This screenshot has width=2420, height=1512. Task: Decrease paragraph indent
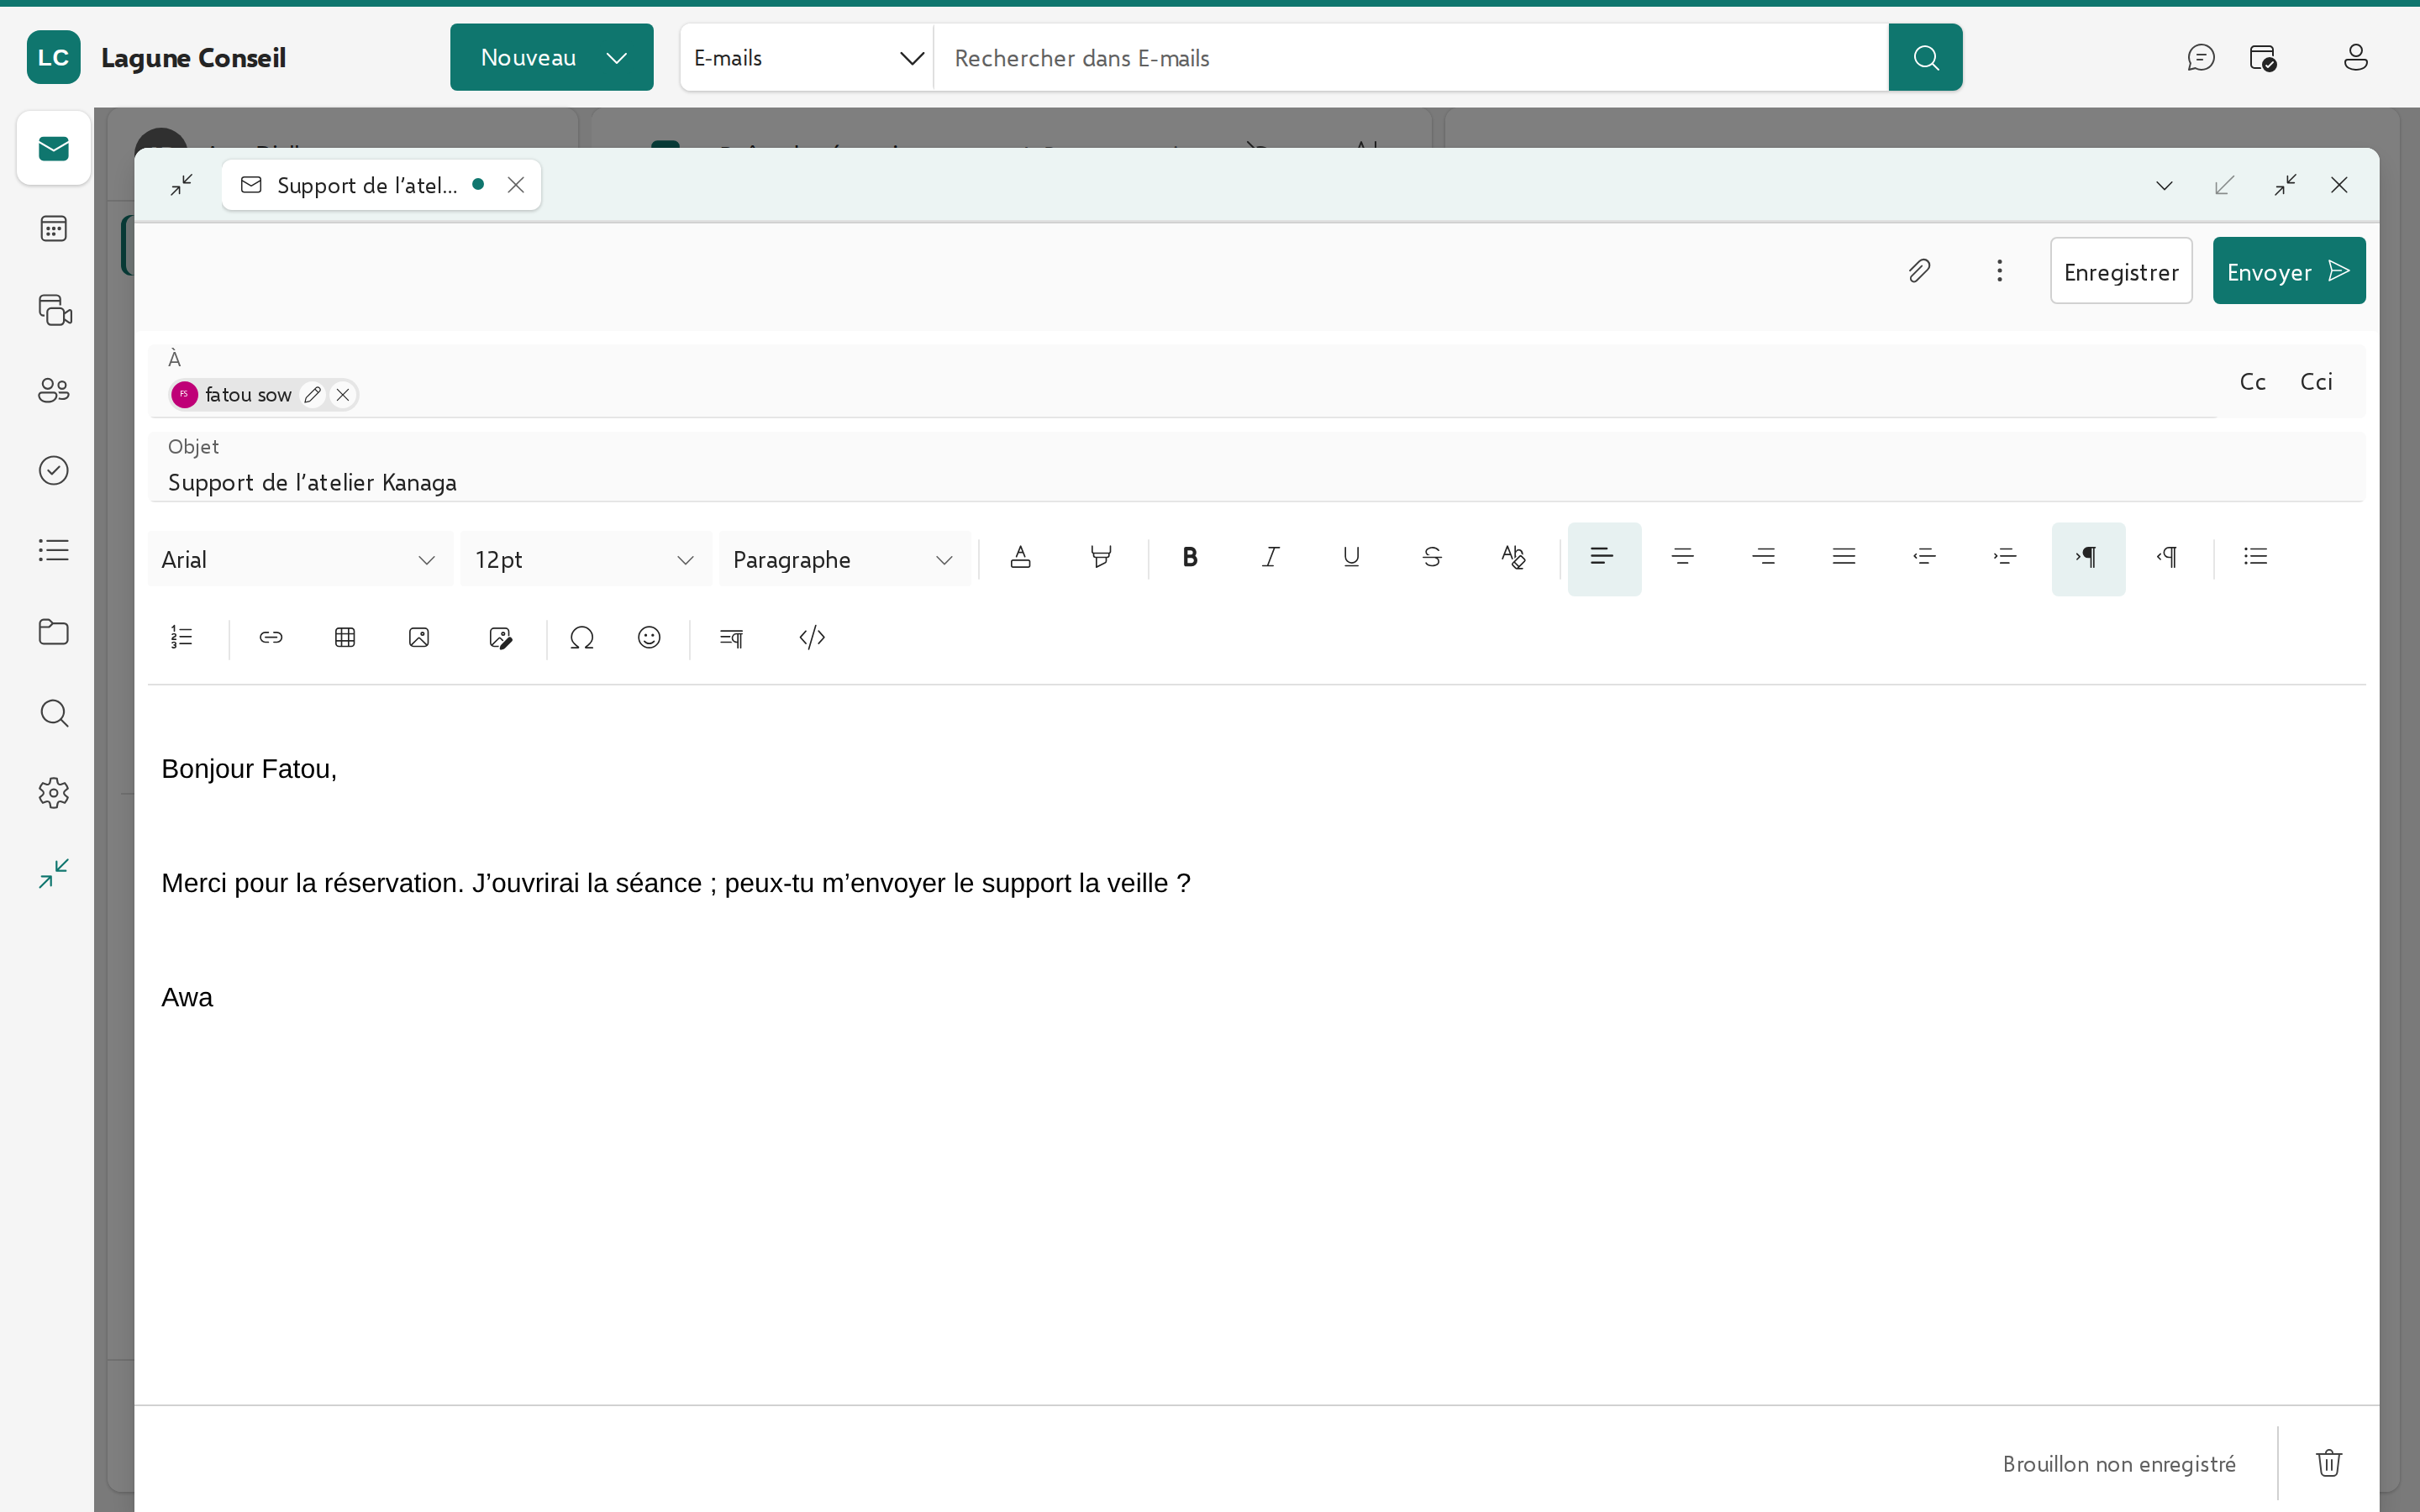point(1925,558)
